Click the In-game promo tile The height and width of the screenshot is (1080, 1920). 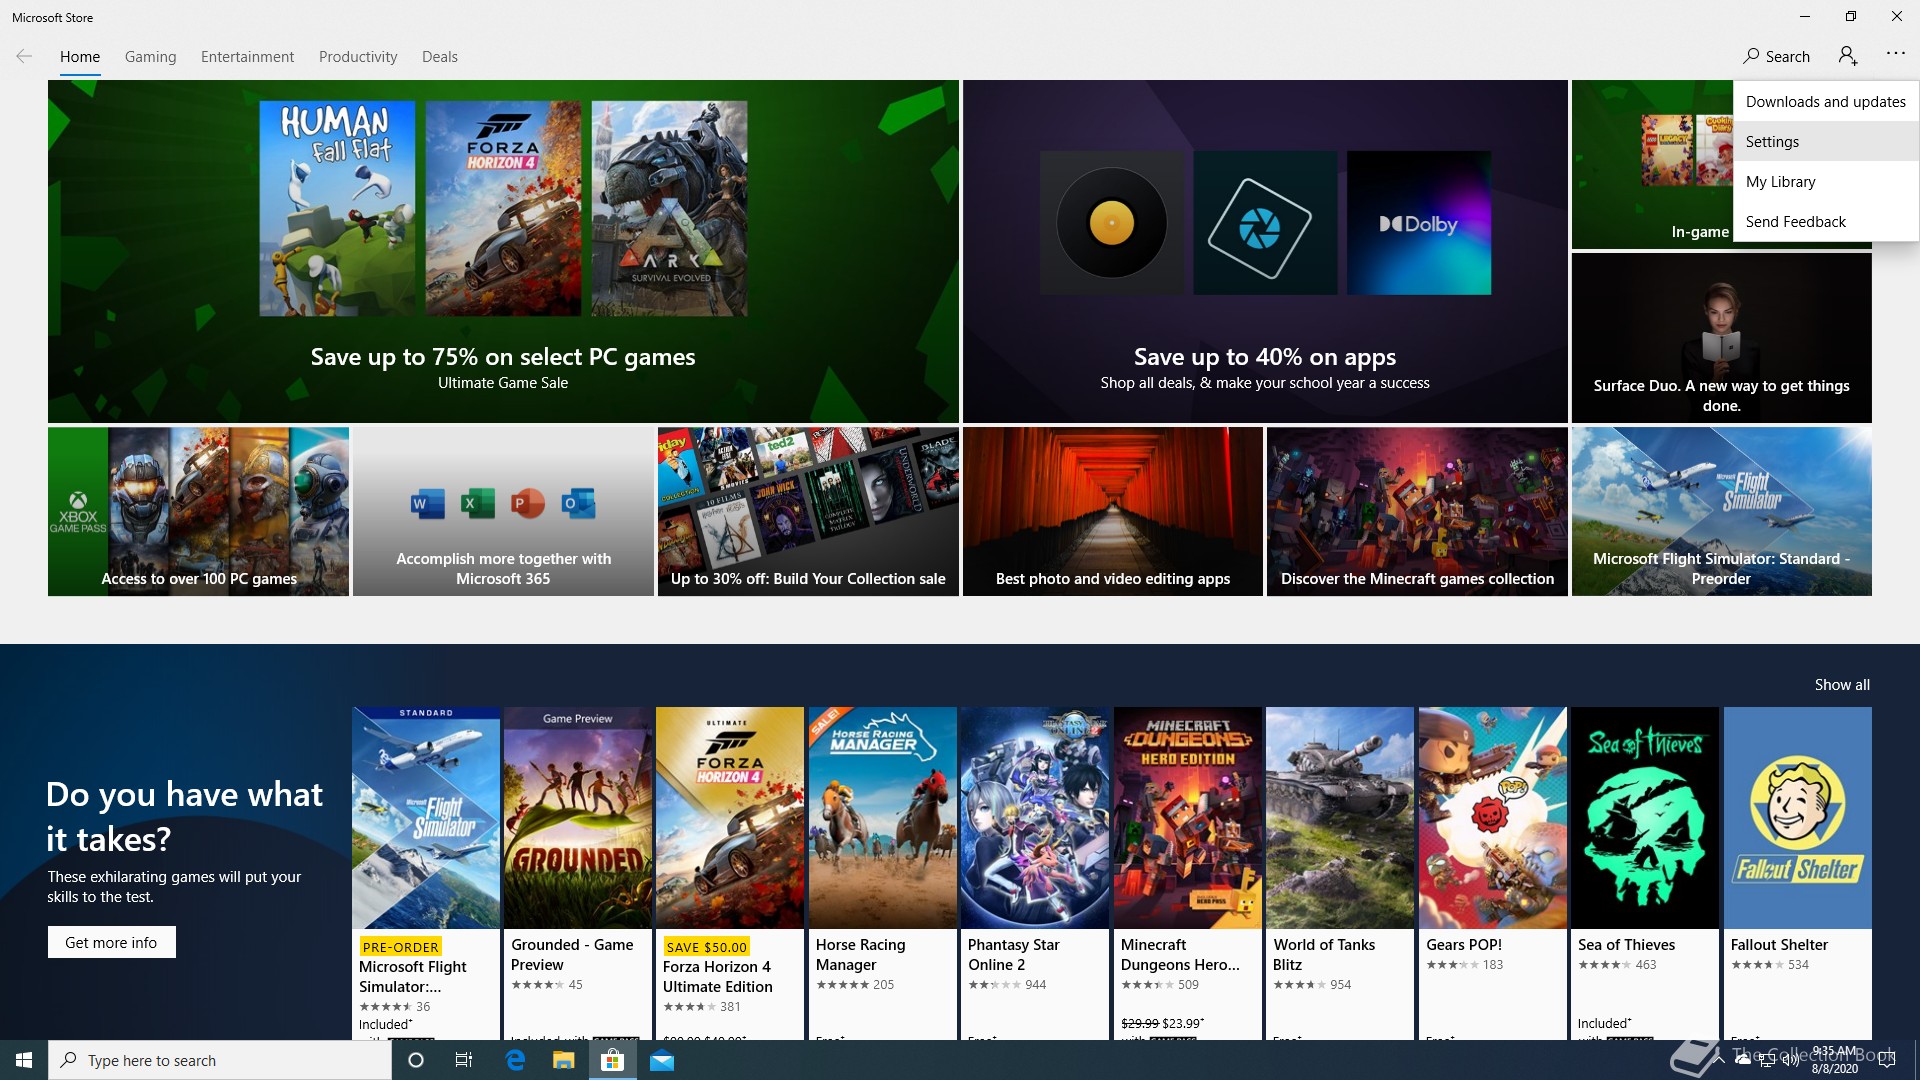tap(1652, 165)
